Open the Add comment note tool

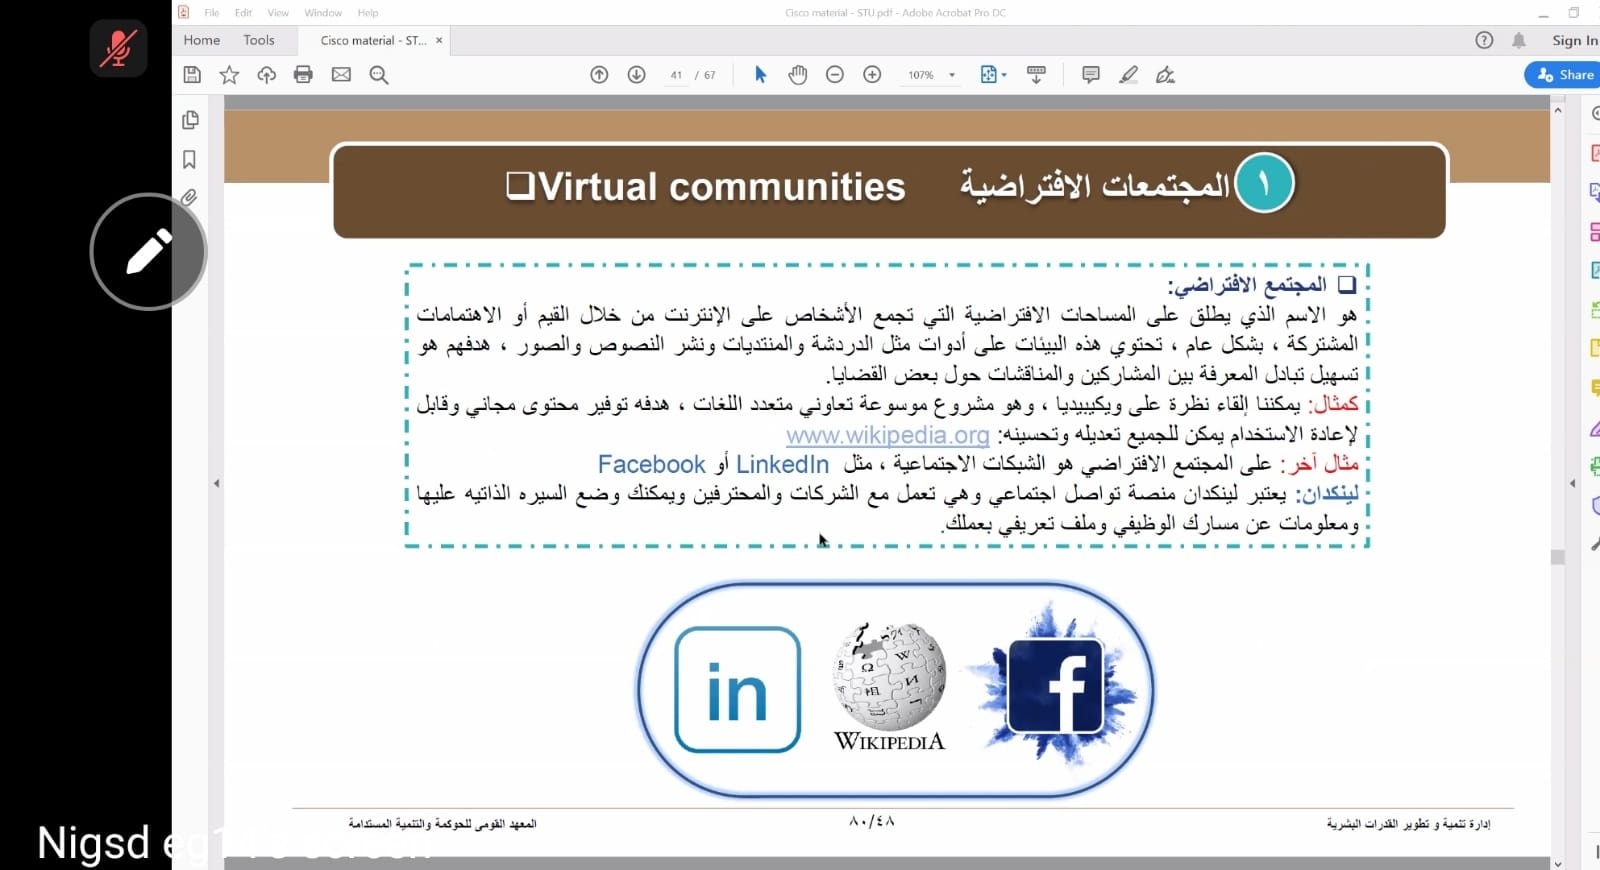click(1090, 75)
